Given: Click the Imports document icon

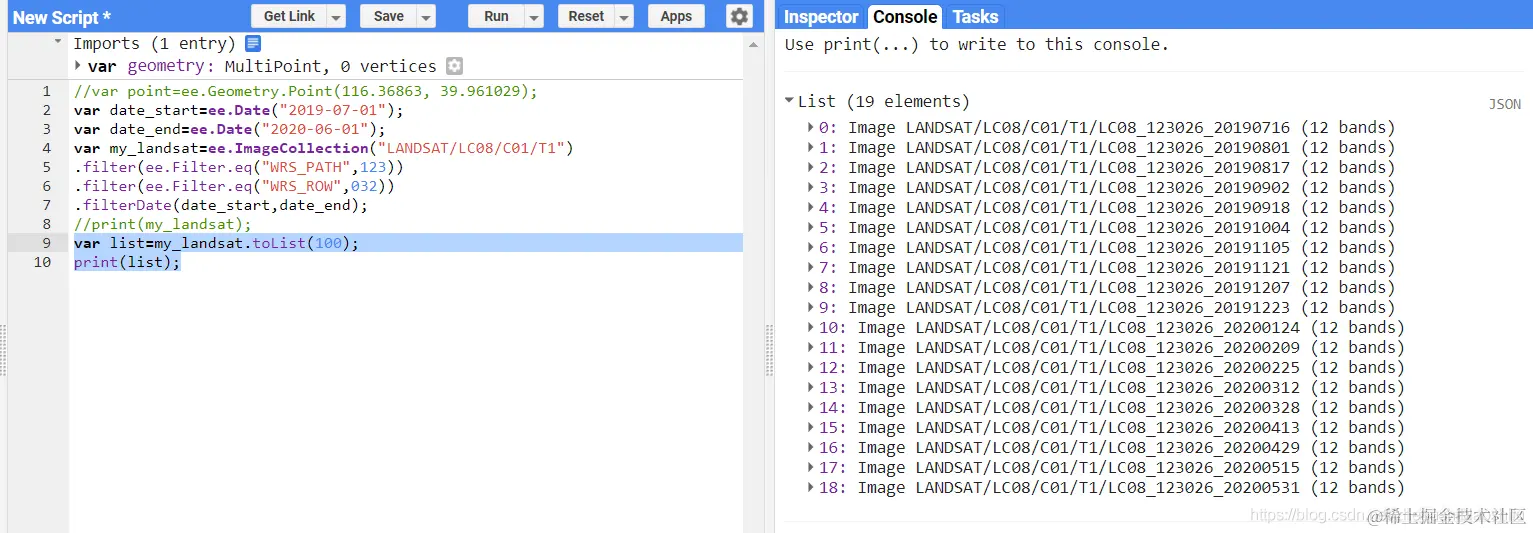Looking at the screenshot, I should point(253,43).
